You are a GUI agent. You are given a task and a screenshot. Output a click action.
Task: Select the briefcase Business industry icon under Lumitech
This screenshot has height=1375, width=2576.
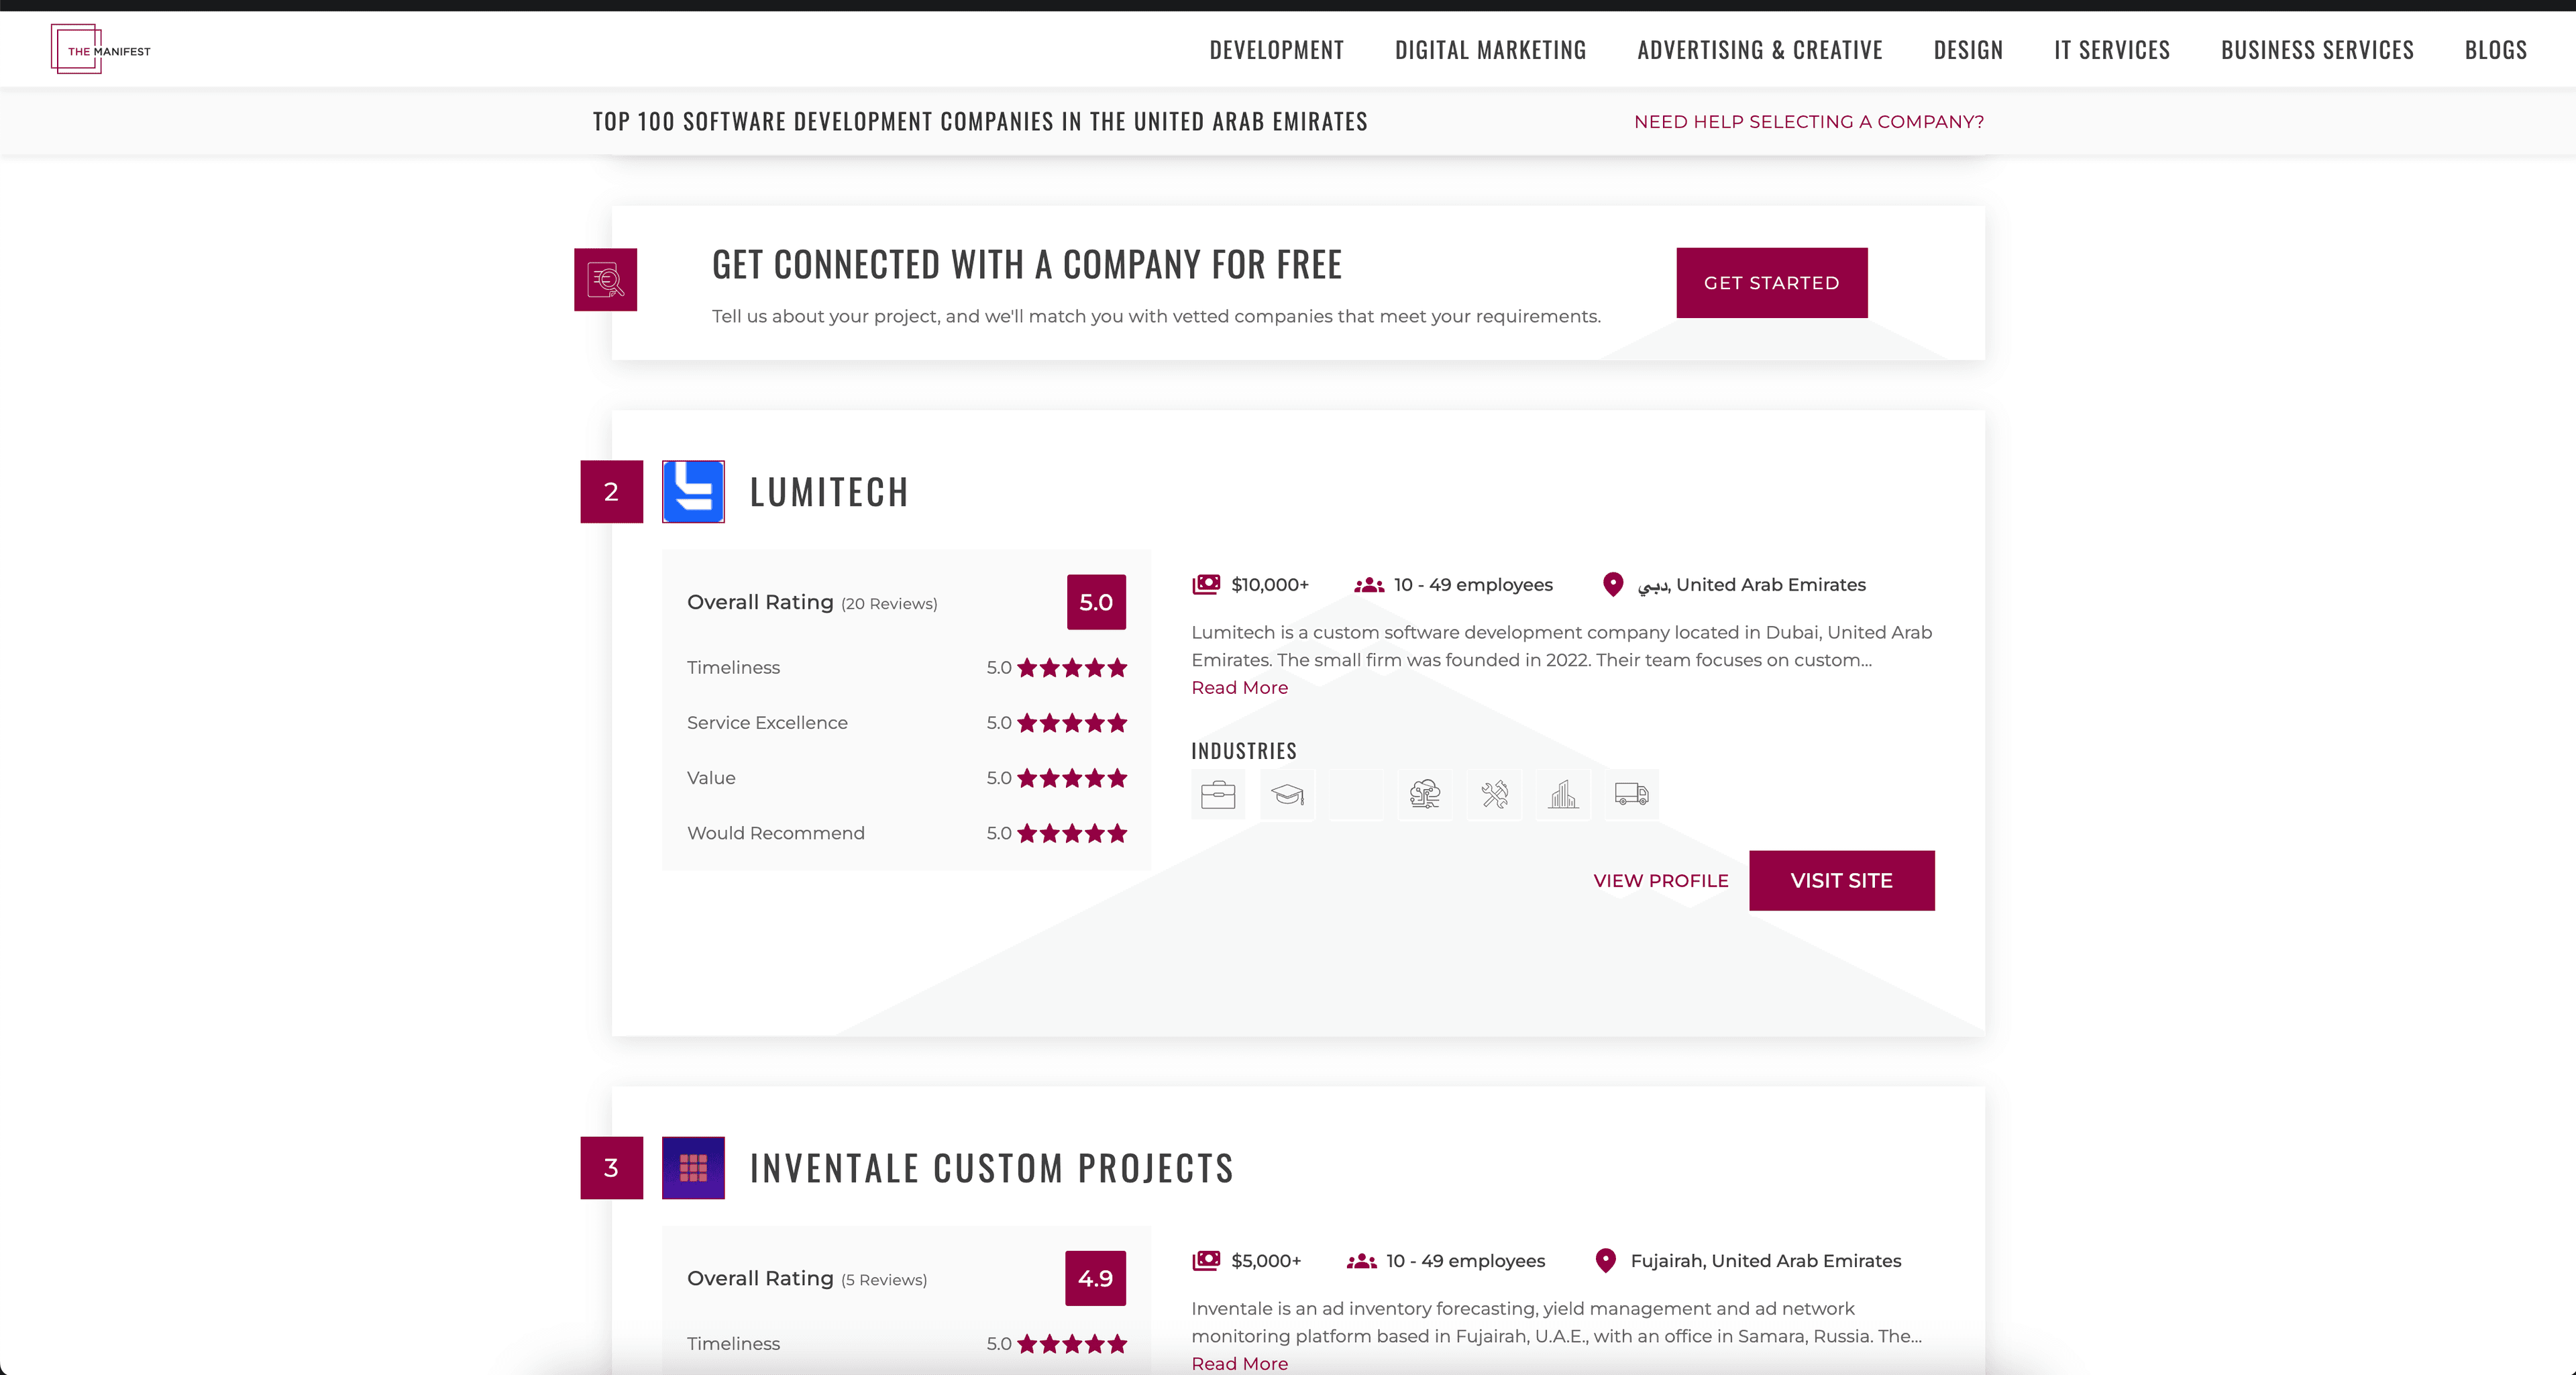click(1217, 794)
